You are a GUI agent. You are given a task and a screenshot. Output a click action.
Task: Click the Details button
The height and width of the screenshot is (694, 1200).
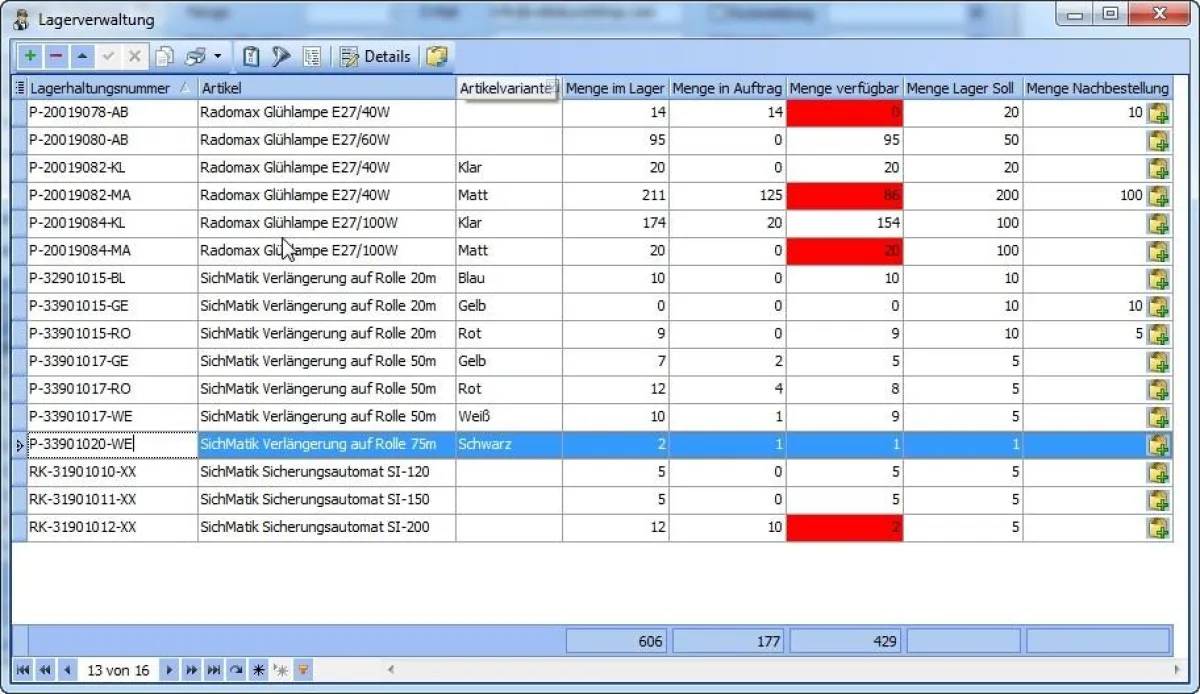376,57
